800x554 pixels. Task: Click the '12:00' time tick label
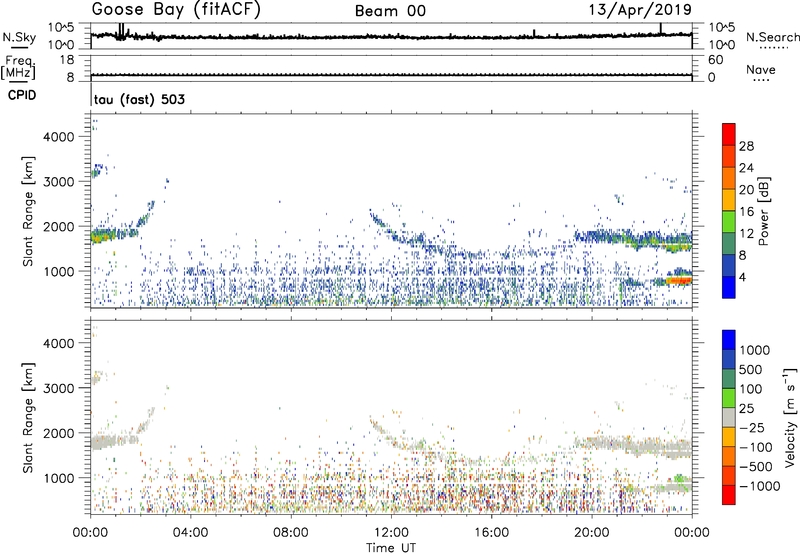(391, 533)
